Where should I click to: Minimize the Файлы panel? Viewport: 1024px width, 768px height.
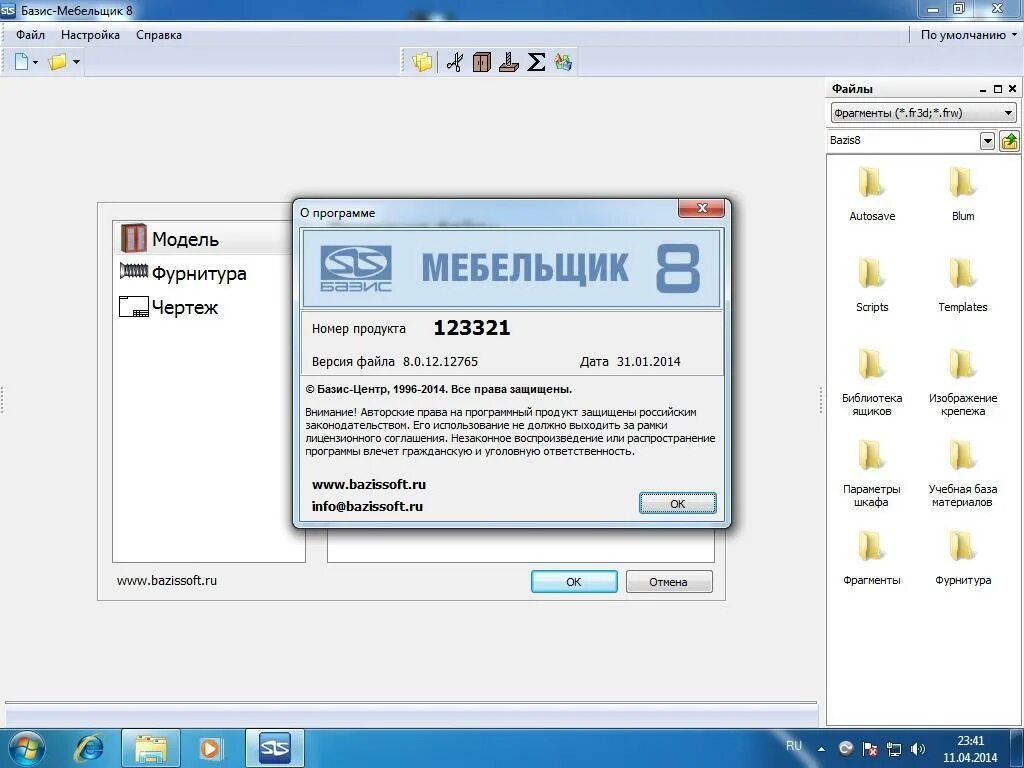pos(982,89)
